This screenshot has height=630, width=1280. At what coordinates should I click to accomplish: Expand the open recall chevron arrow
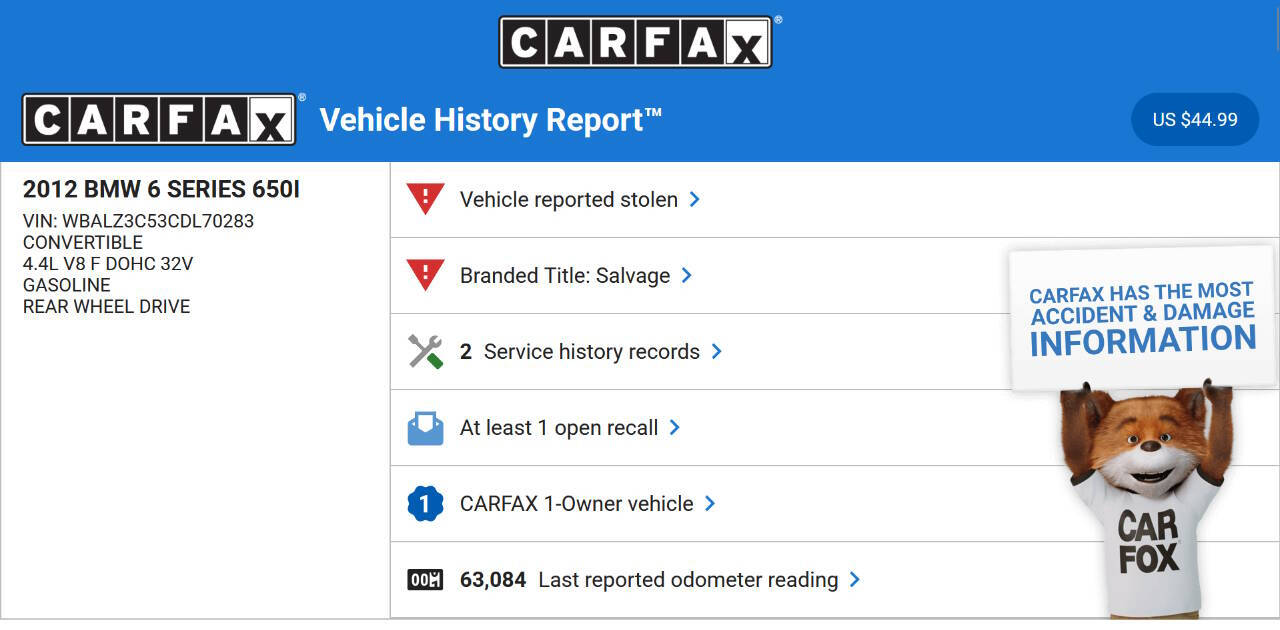[x=675, y=427]
